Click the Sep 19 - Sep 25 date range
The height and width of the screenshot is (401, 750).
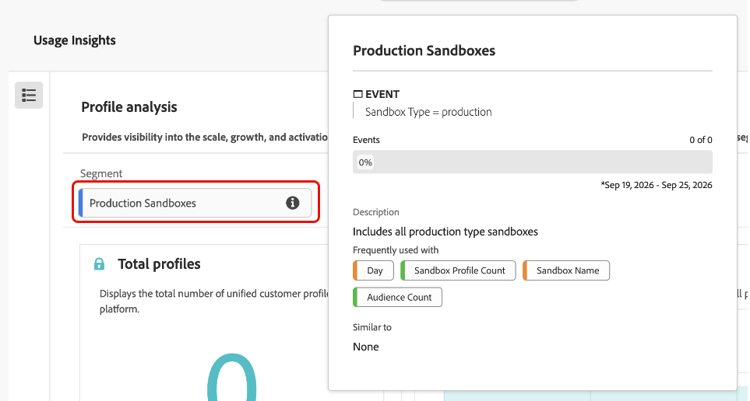tap(657, 185)
